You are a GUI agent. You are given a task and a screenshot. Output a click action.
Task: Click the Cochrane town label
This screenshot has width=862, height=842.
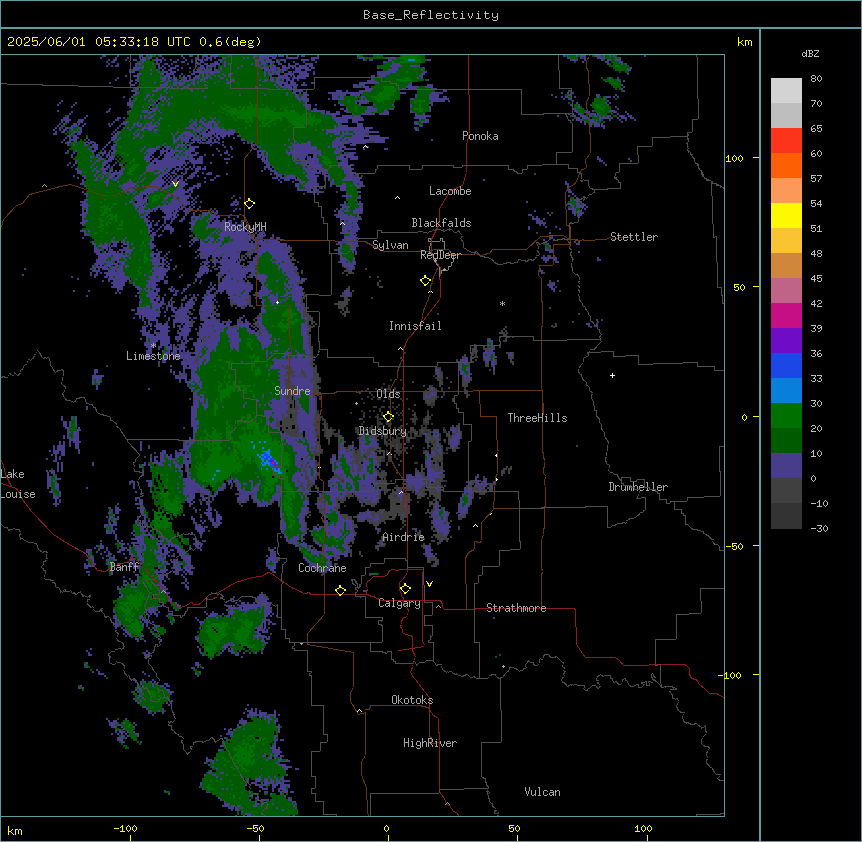[x=322, y=568]
